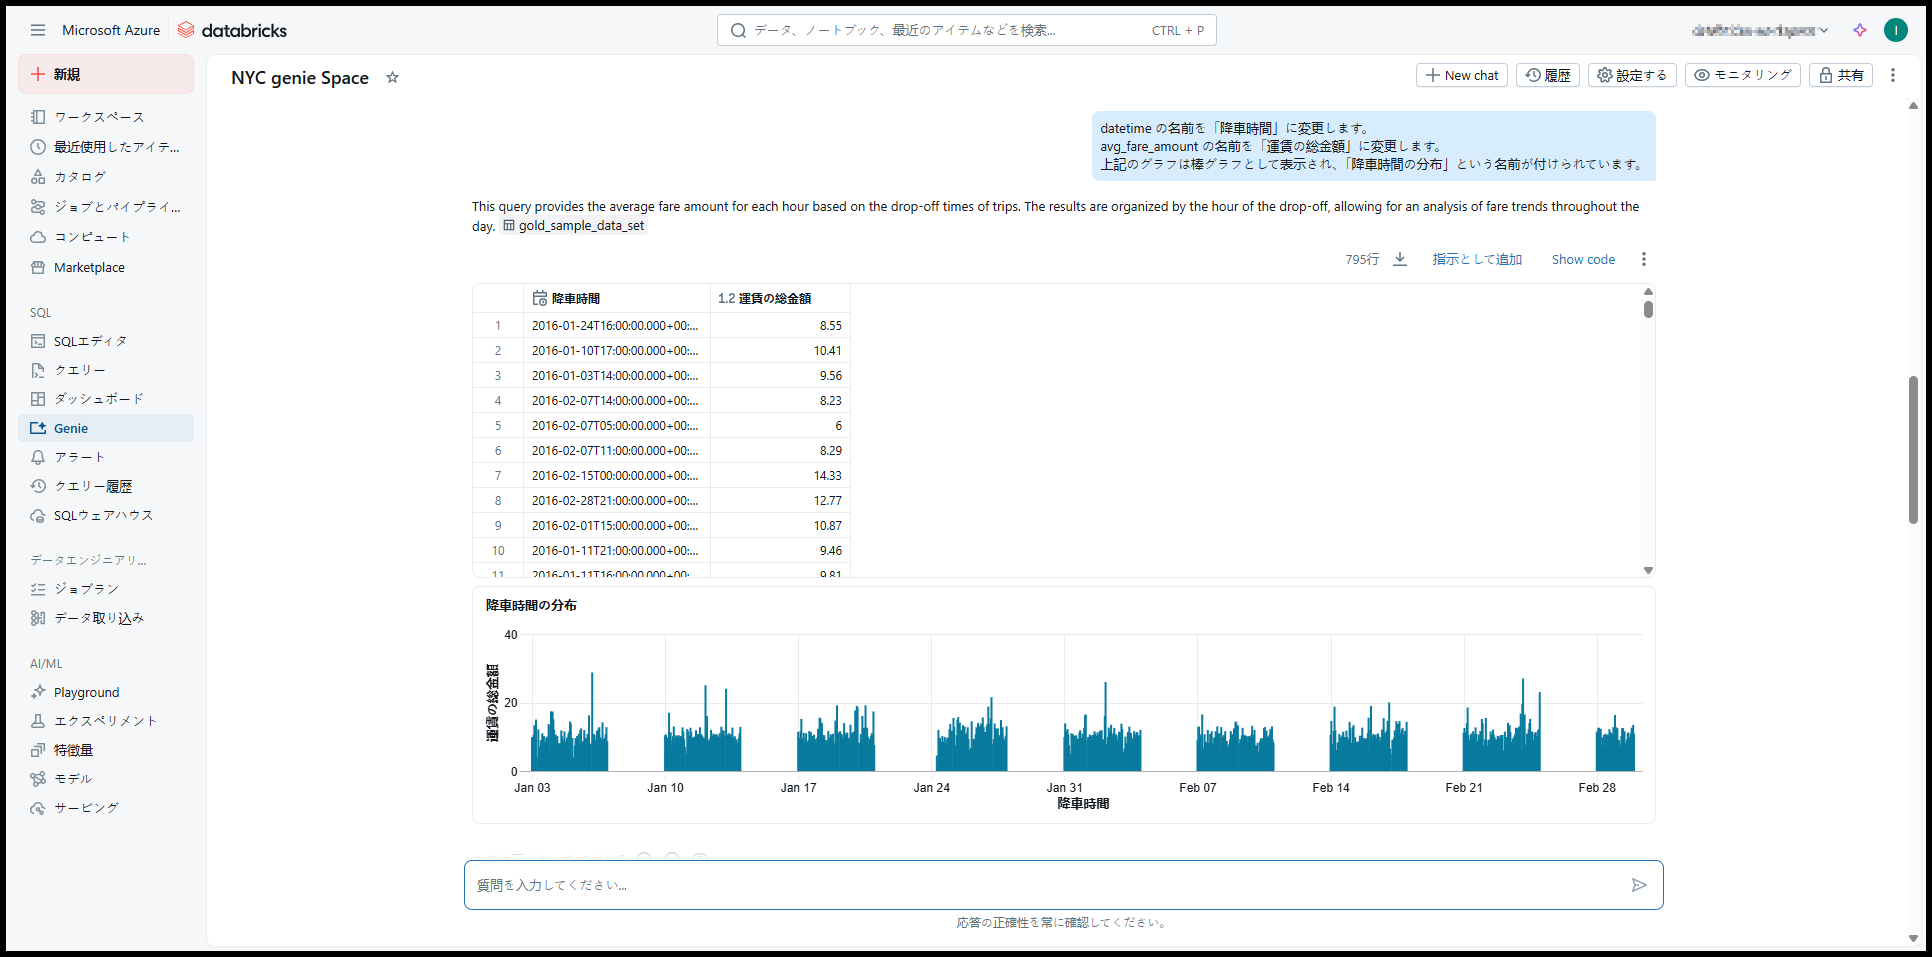Open settings (設定する) for the space
Viewport: 1932px width, 957px height.
coord(1631,75)
